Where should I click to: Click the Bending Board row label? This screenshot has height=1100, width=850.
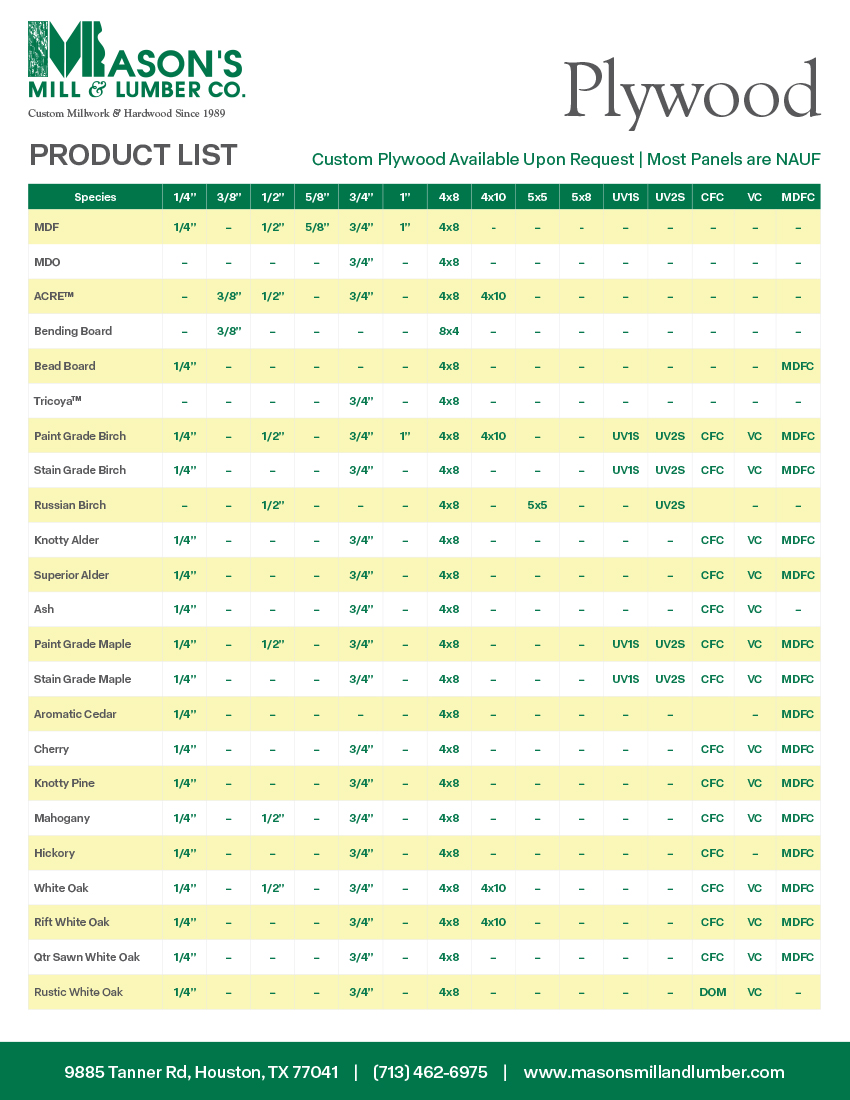(x=73, y=331)
